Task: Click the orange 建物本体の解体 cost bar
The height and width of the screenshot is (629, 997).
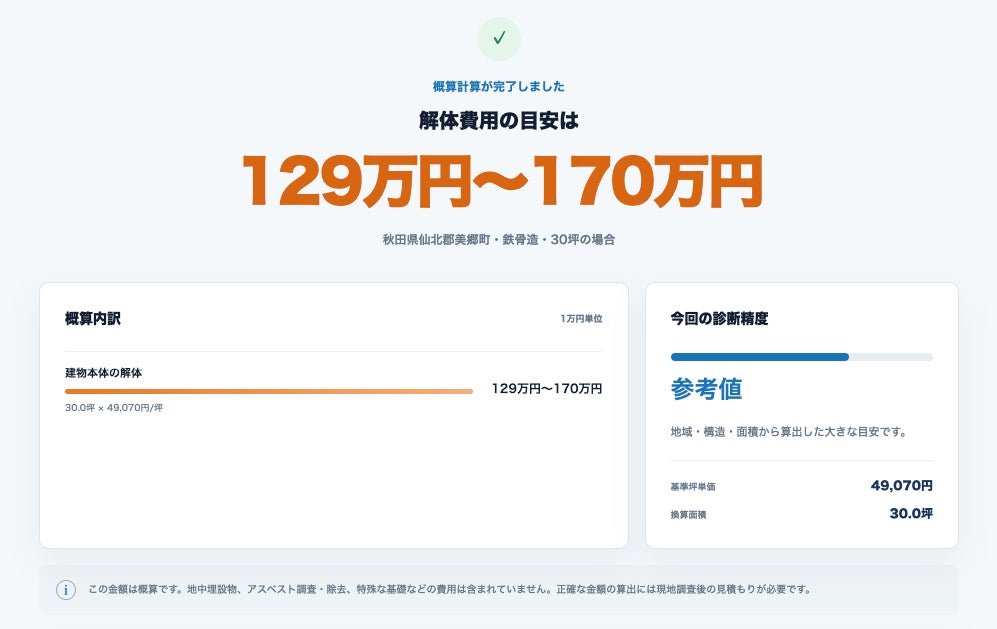Action: pyautogui.click(x=269, y=391)
